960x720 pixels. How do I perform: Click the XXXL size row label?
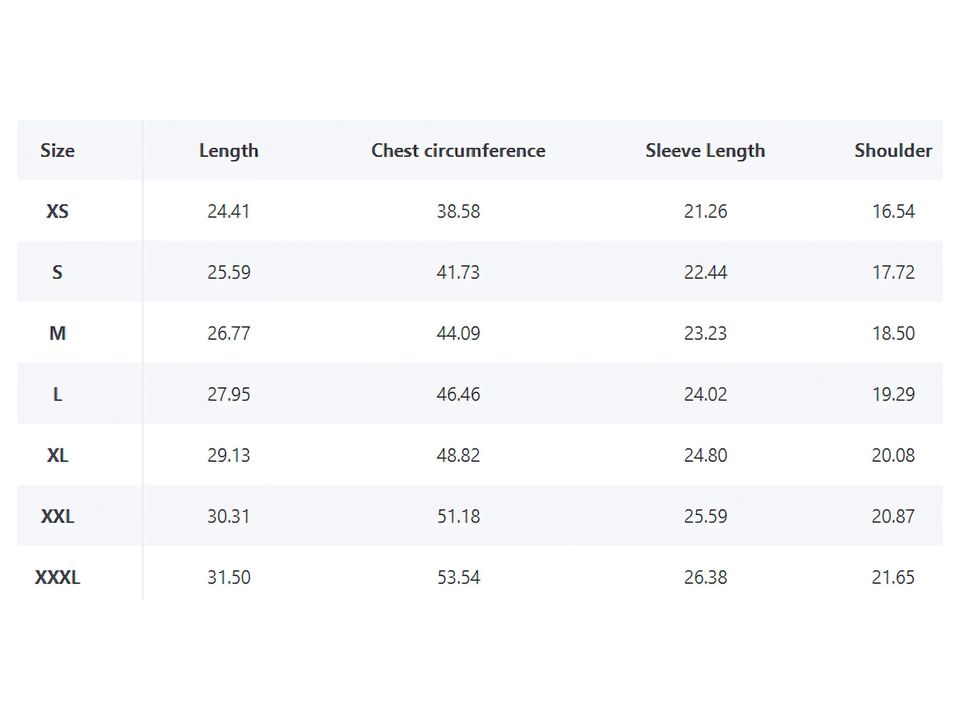(57, 578)
